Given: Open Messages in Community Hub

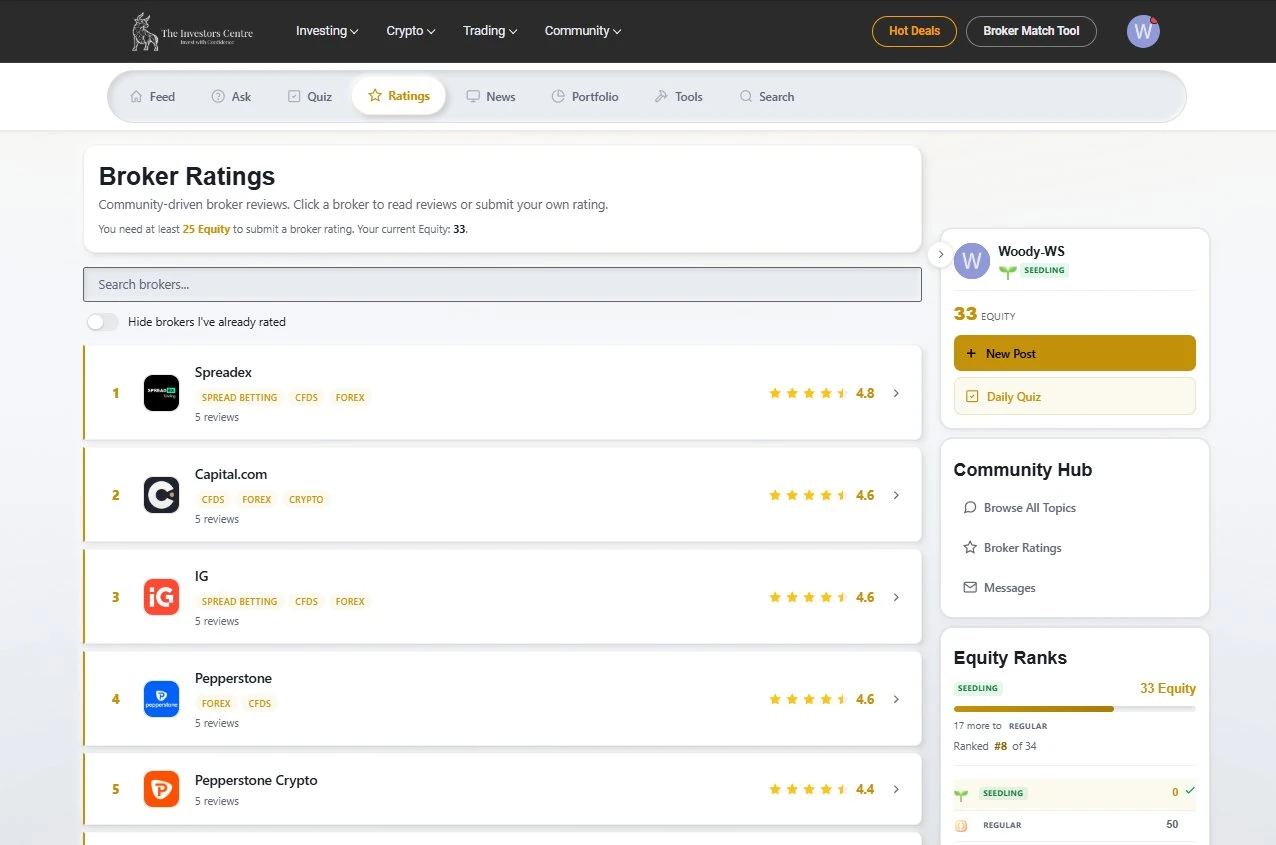Looking at the screenshot, I should point(1000,588).
